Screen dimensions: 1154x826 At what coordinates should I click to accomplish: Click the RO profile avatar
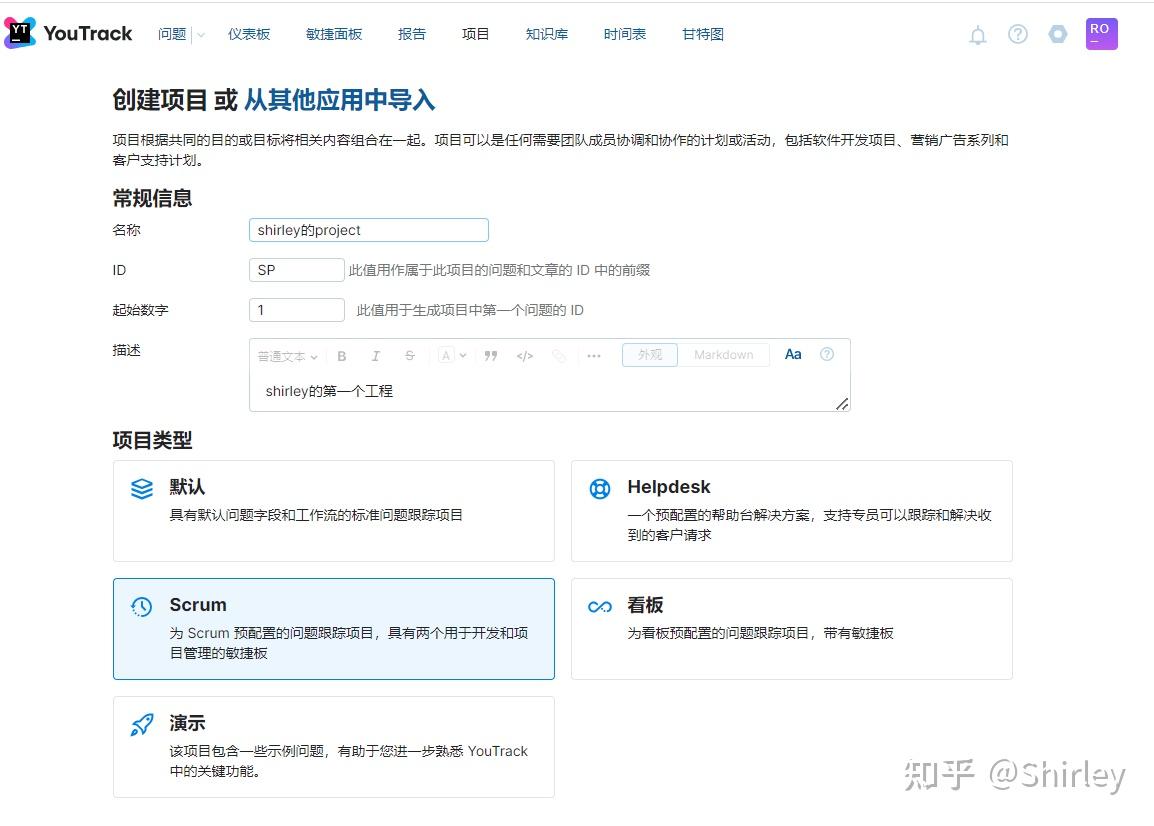[x=1100, y=34]
